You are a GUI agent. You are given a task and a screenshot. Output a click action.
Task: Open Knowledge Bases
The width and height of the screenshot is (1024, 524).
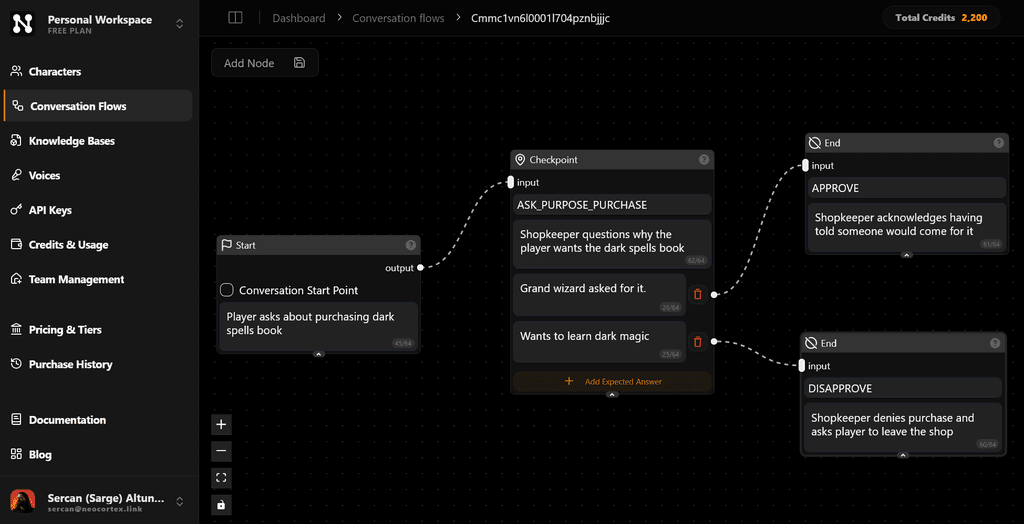click(98, 140)
